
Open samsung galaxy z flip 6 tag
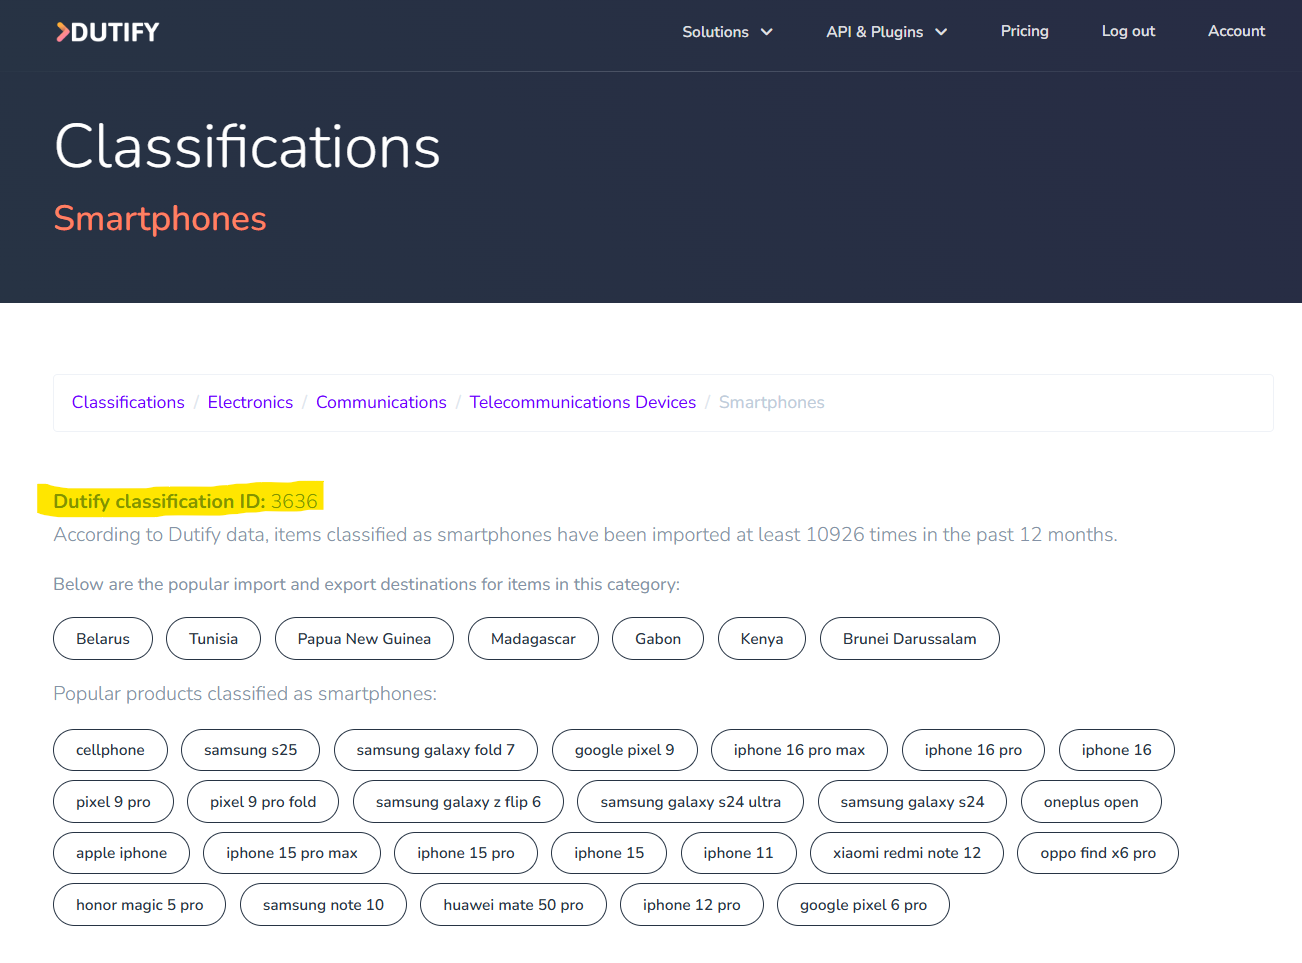point(458,802)
